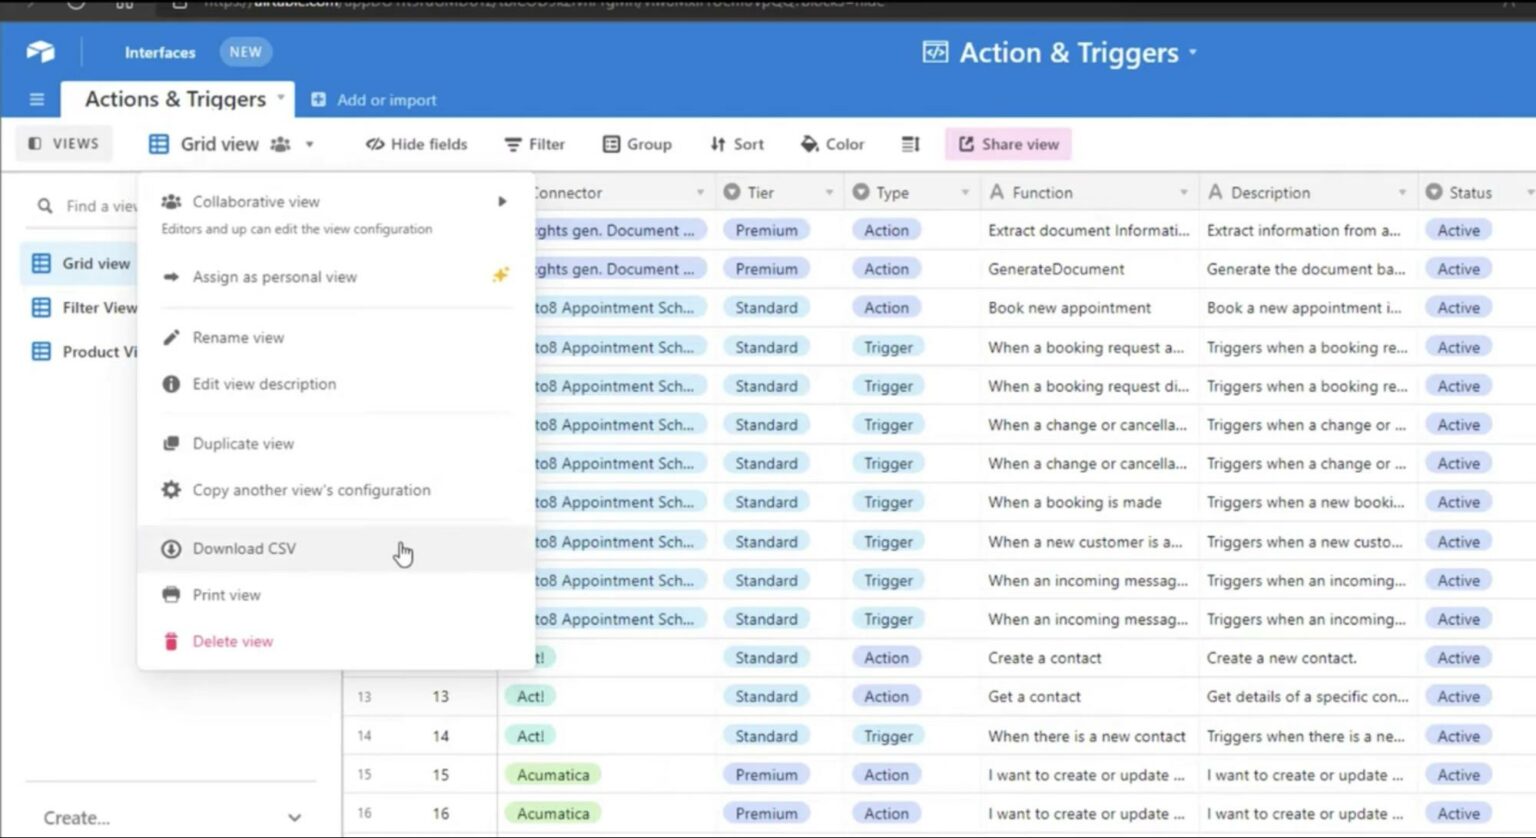Select Download CSV from the open menu

[x=244, y=548]
